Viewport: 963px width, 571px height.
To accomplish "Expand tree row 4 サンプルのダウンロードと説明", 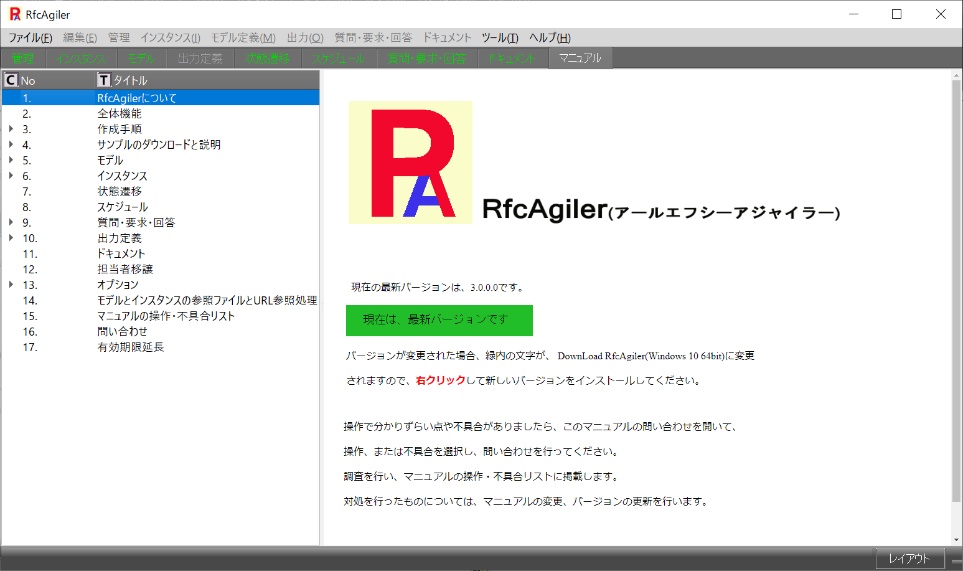I will 10,144.
